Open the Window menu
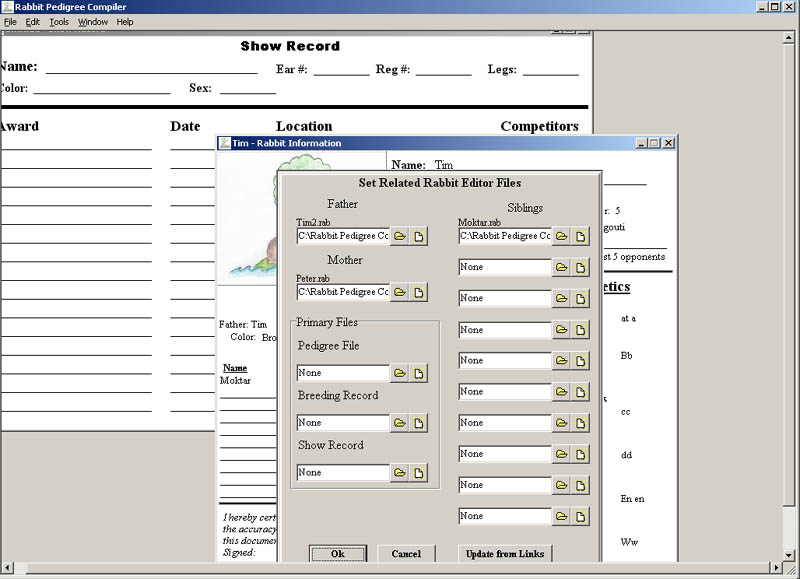This screenshot has height=579, width=800. pyautogui.click(x=93, y=21)
